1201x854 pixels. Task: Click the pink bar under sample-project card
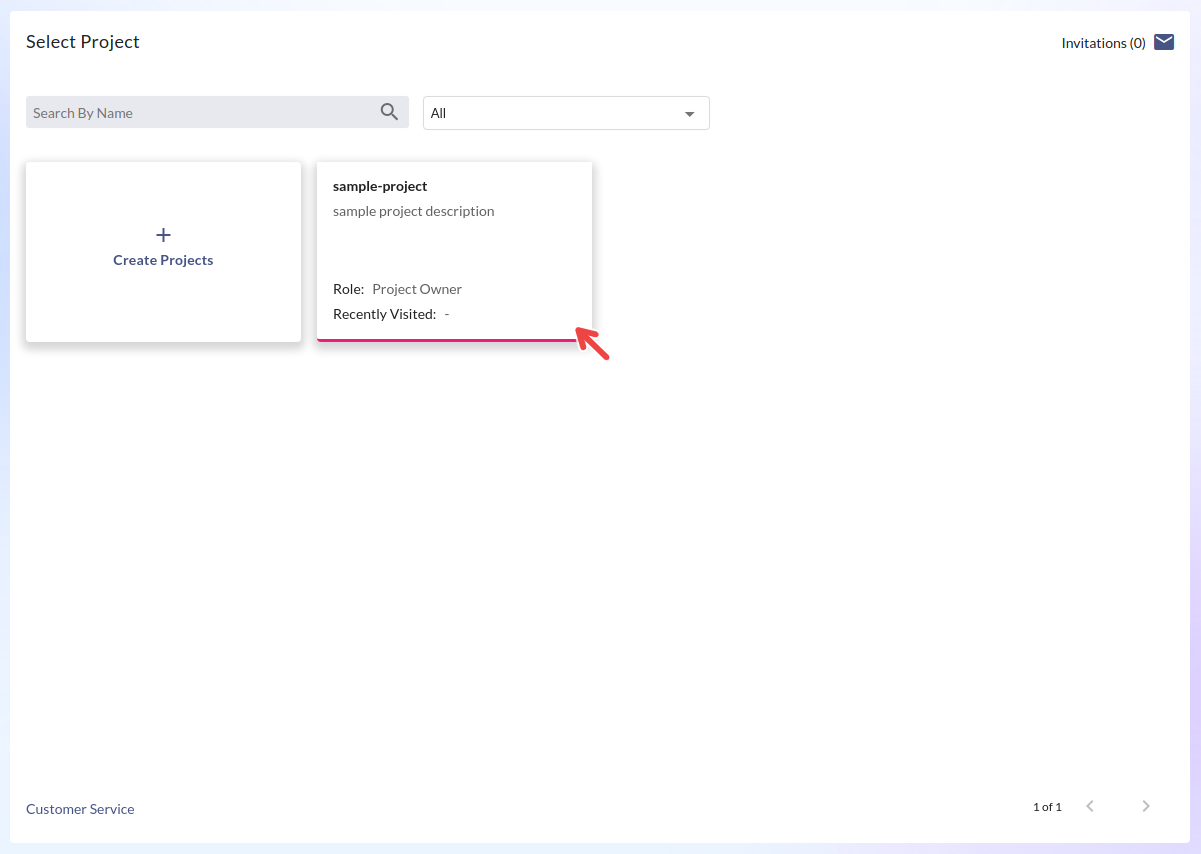click(446, 340)
